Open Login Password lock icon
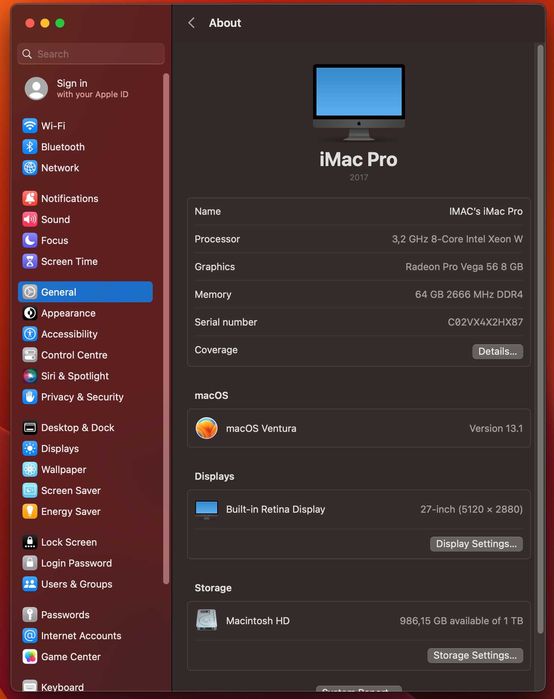The width and height of the screenshot is (554, 699). (x=30, y=563)
